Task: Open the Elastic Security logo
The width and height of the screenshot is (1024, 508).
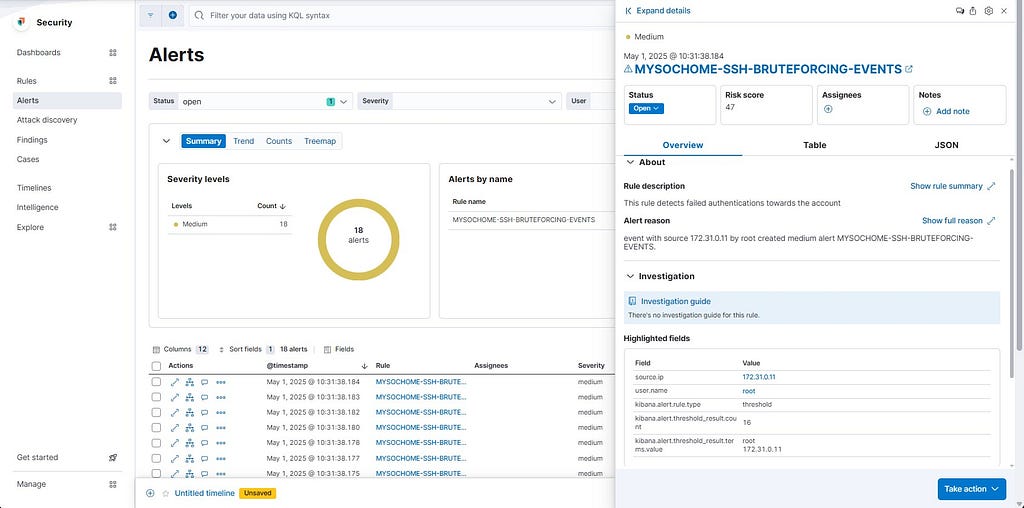Action: pos(22,22)
